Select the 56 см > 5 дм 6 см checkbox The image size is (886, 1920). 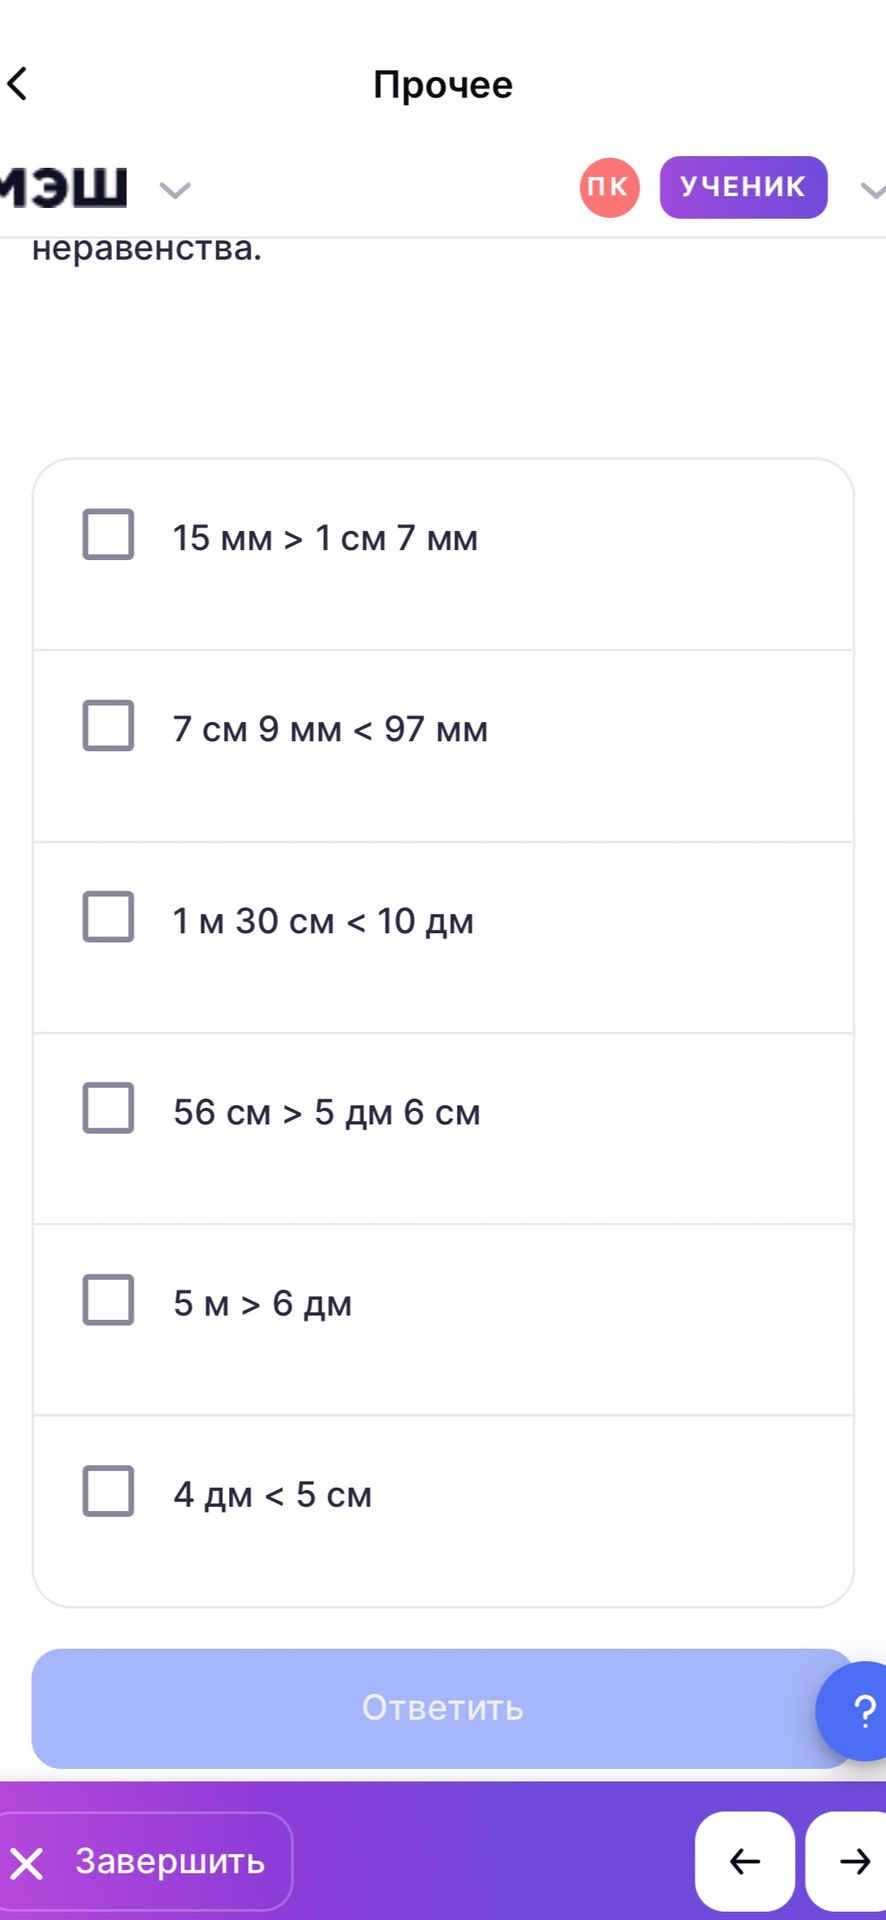pos(108,1107)
